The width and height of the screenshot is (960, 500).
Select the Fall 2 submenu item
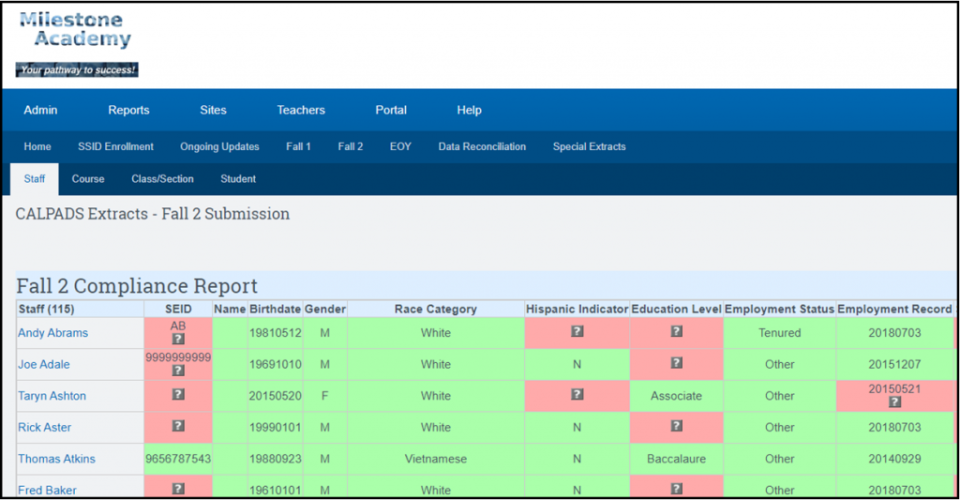tap(350, 146)
